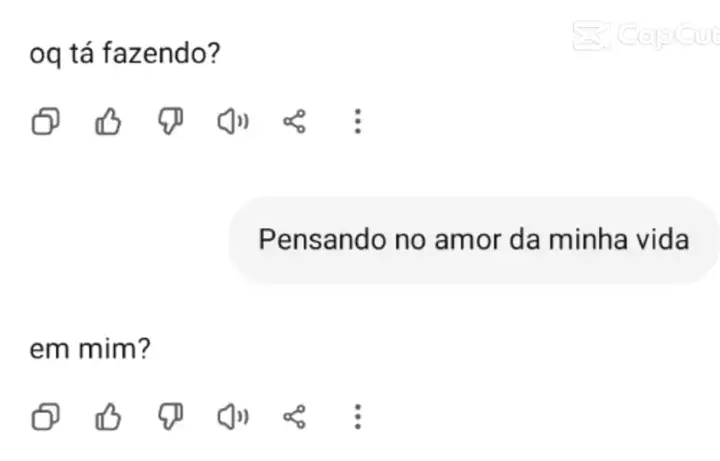Like the "oq tá fazendo?" response
Viewport: 720px width, 461px height.
108,122
